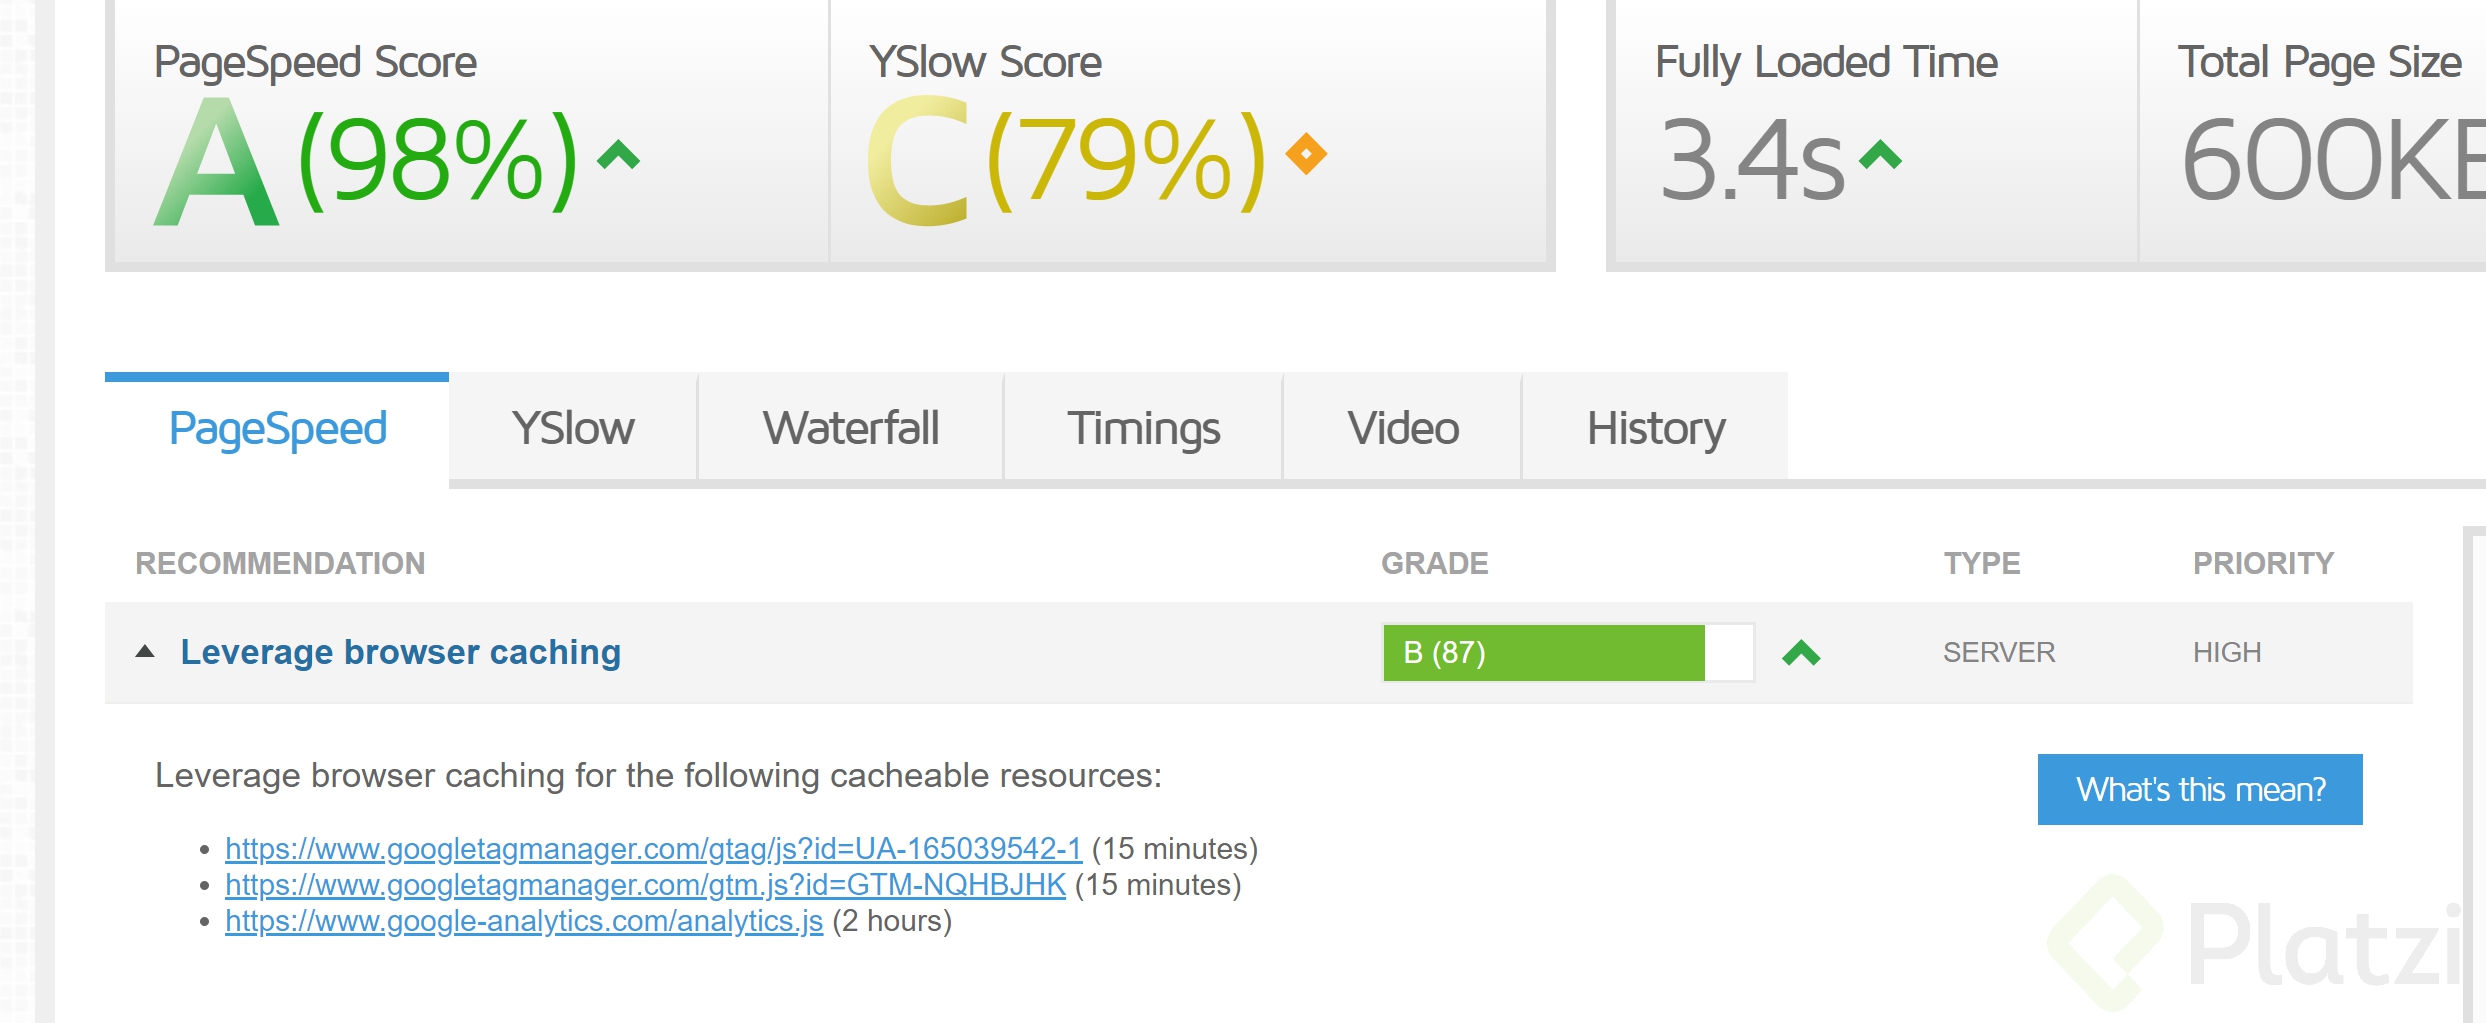
Task: Click the green arrow beside PageSpeed score
Action: click(618, 155)
